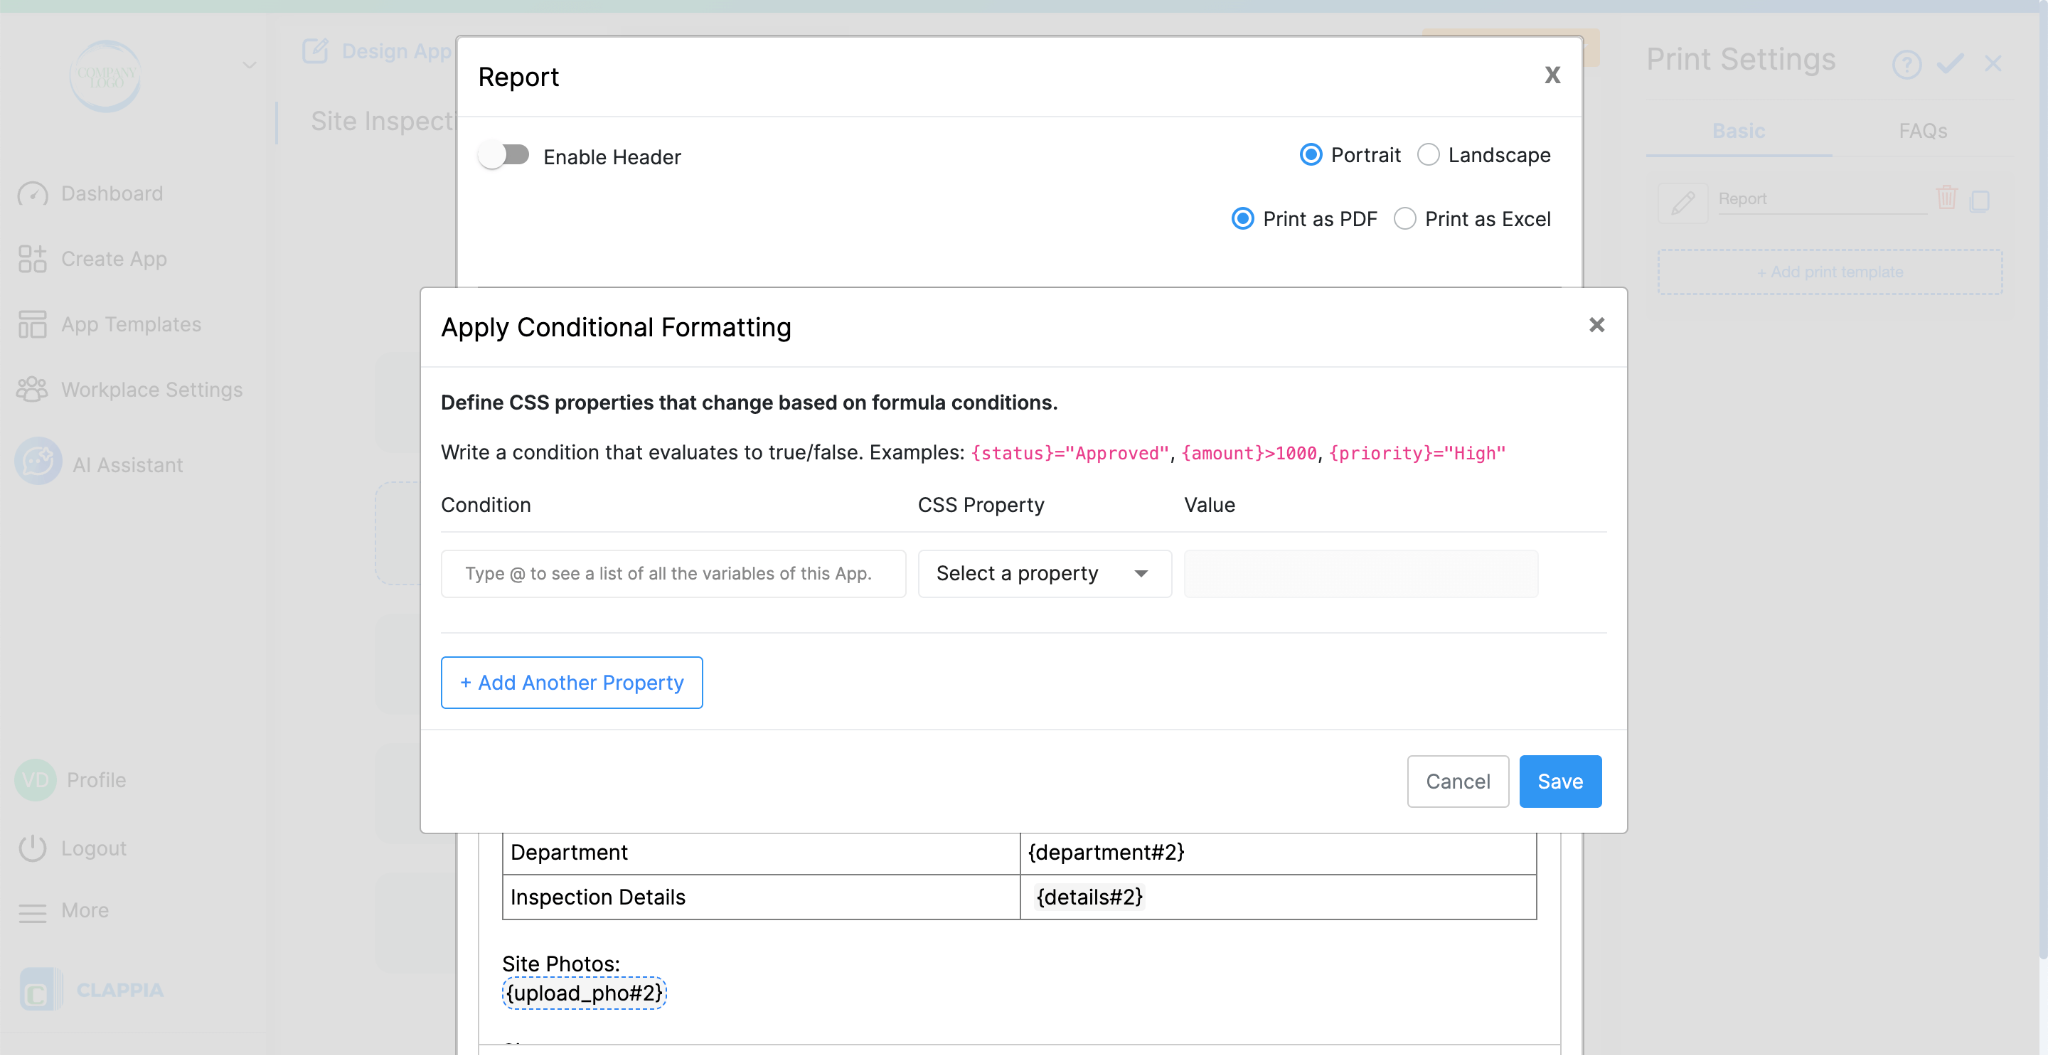Screen dimensions: 2048x1055
Task: Click the blue Save button
Action: [x=1560, y=781]
